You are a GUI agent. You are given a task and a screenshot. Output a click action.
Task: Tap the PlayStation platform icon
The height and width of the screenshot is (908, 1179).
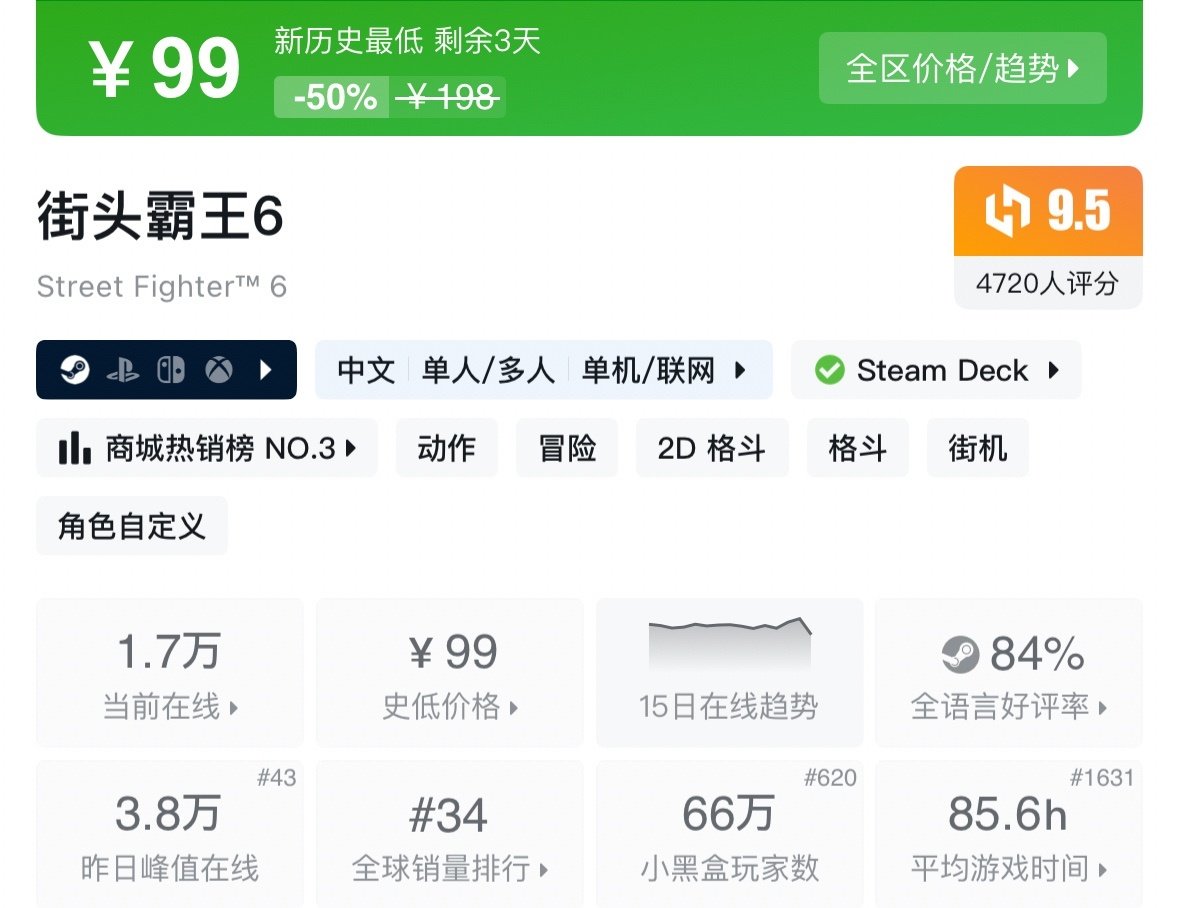[123, 370]
